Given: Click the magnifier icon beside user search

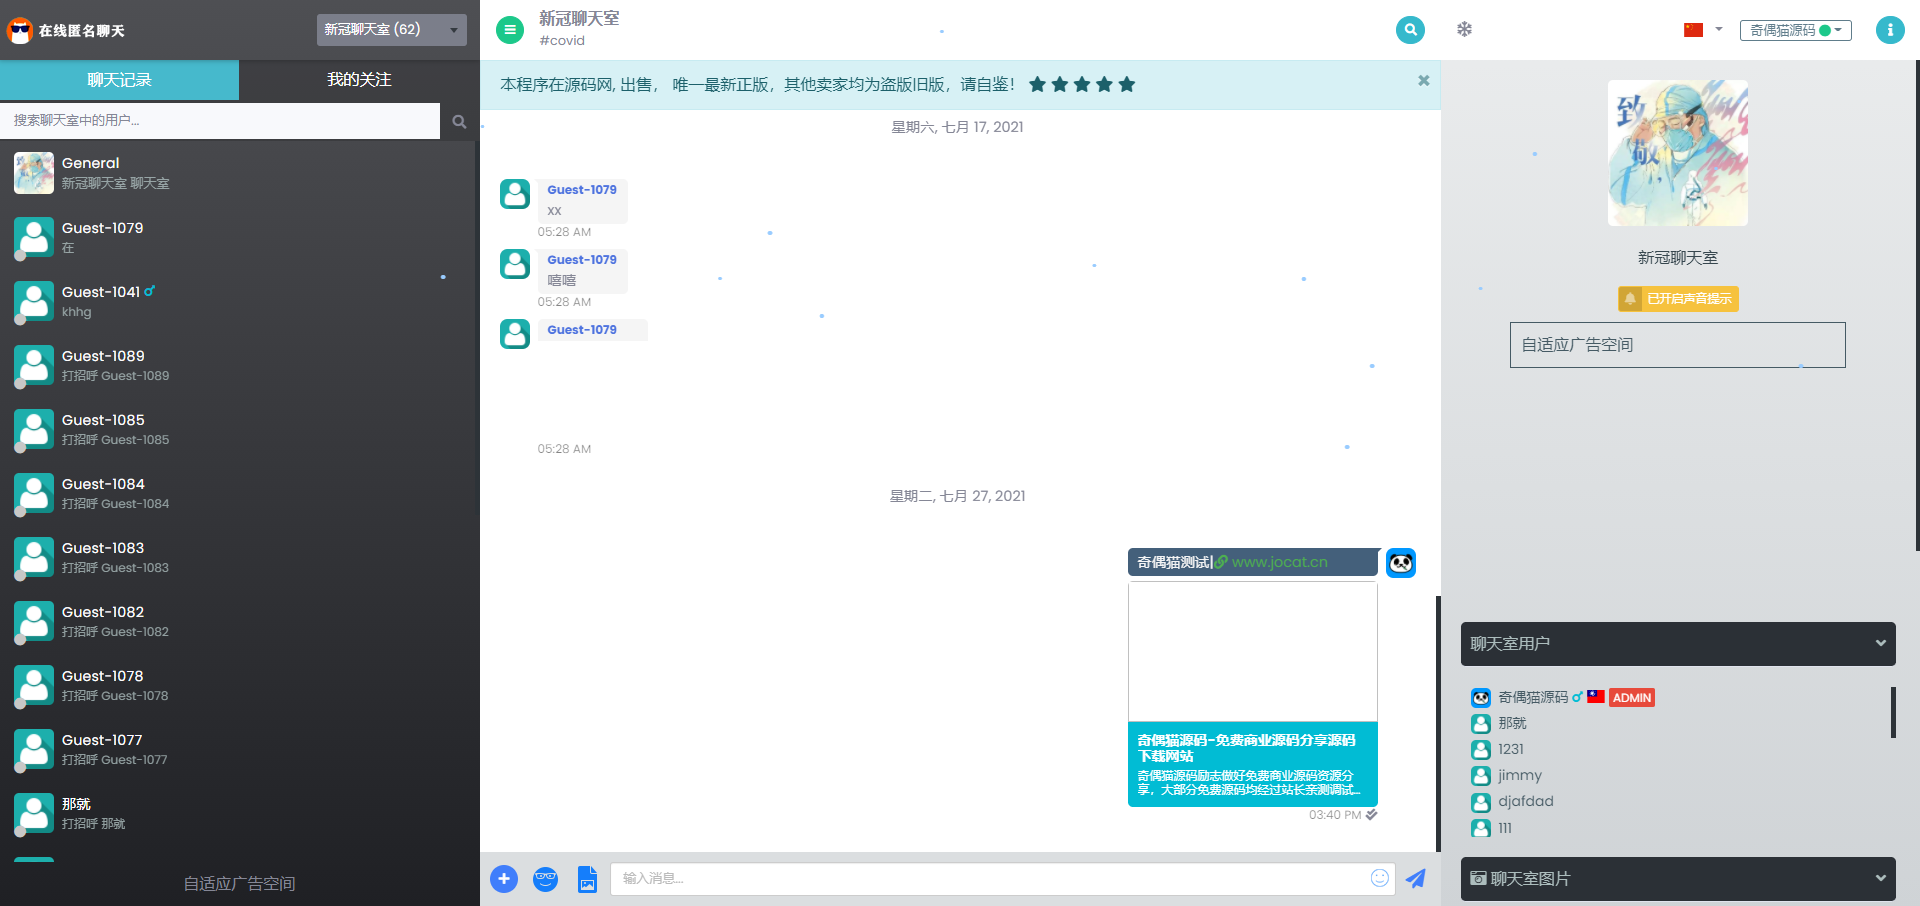Looking at the screenshot, I should [459, 122].
